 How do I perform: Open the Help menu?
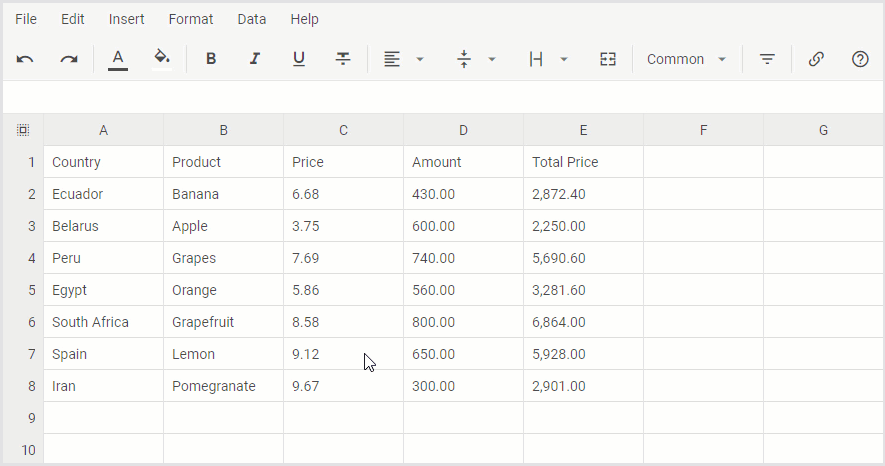pyautogui.click(x=305, y=19)
